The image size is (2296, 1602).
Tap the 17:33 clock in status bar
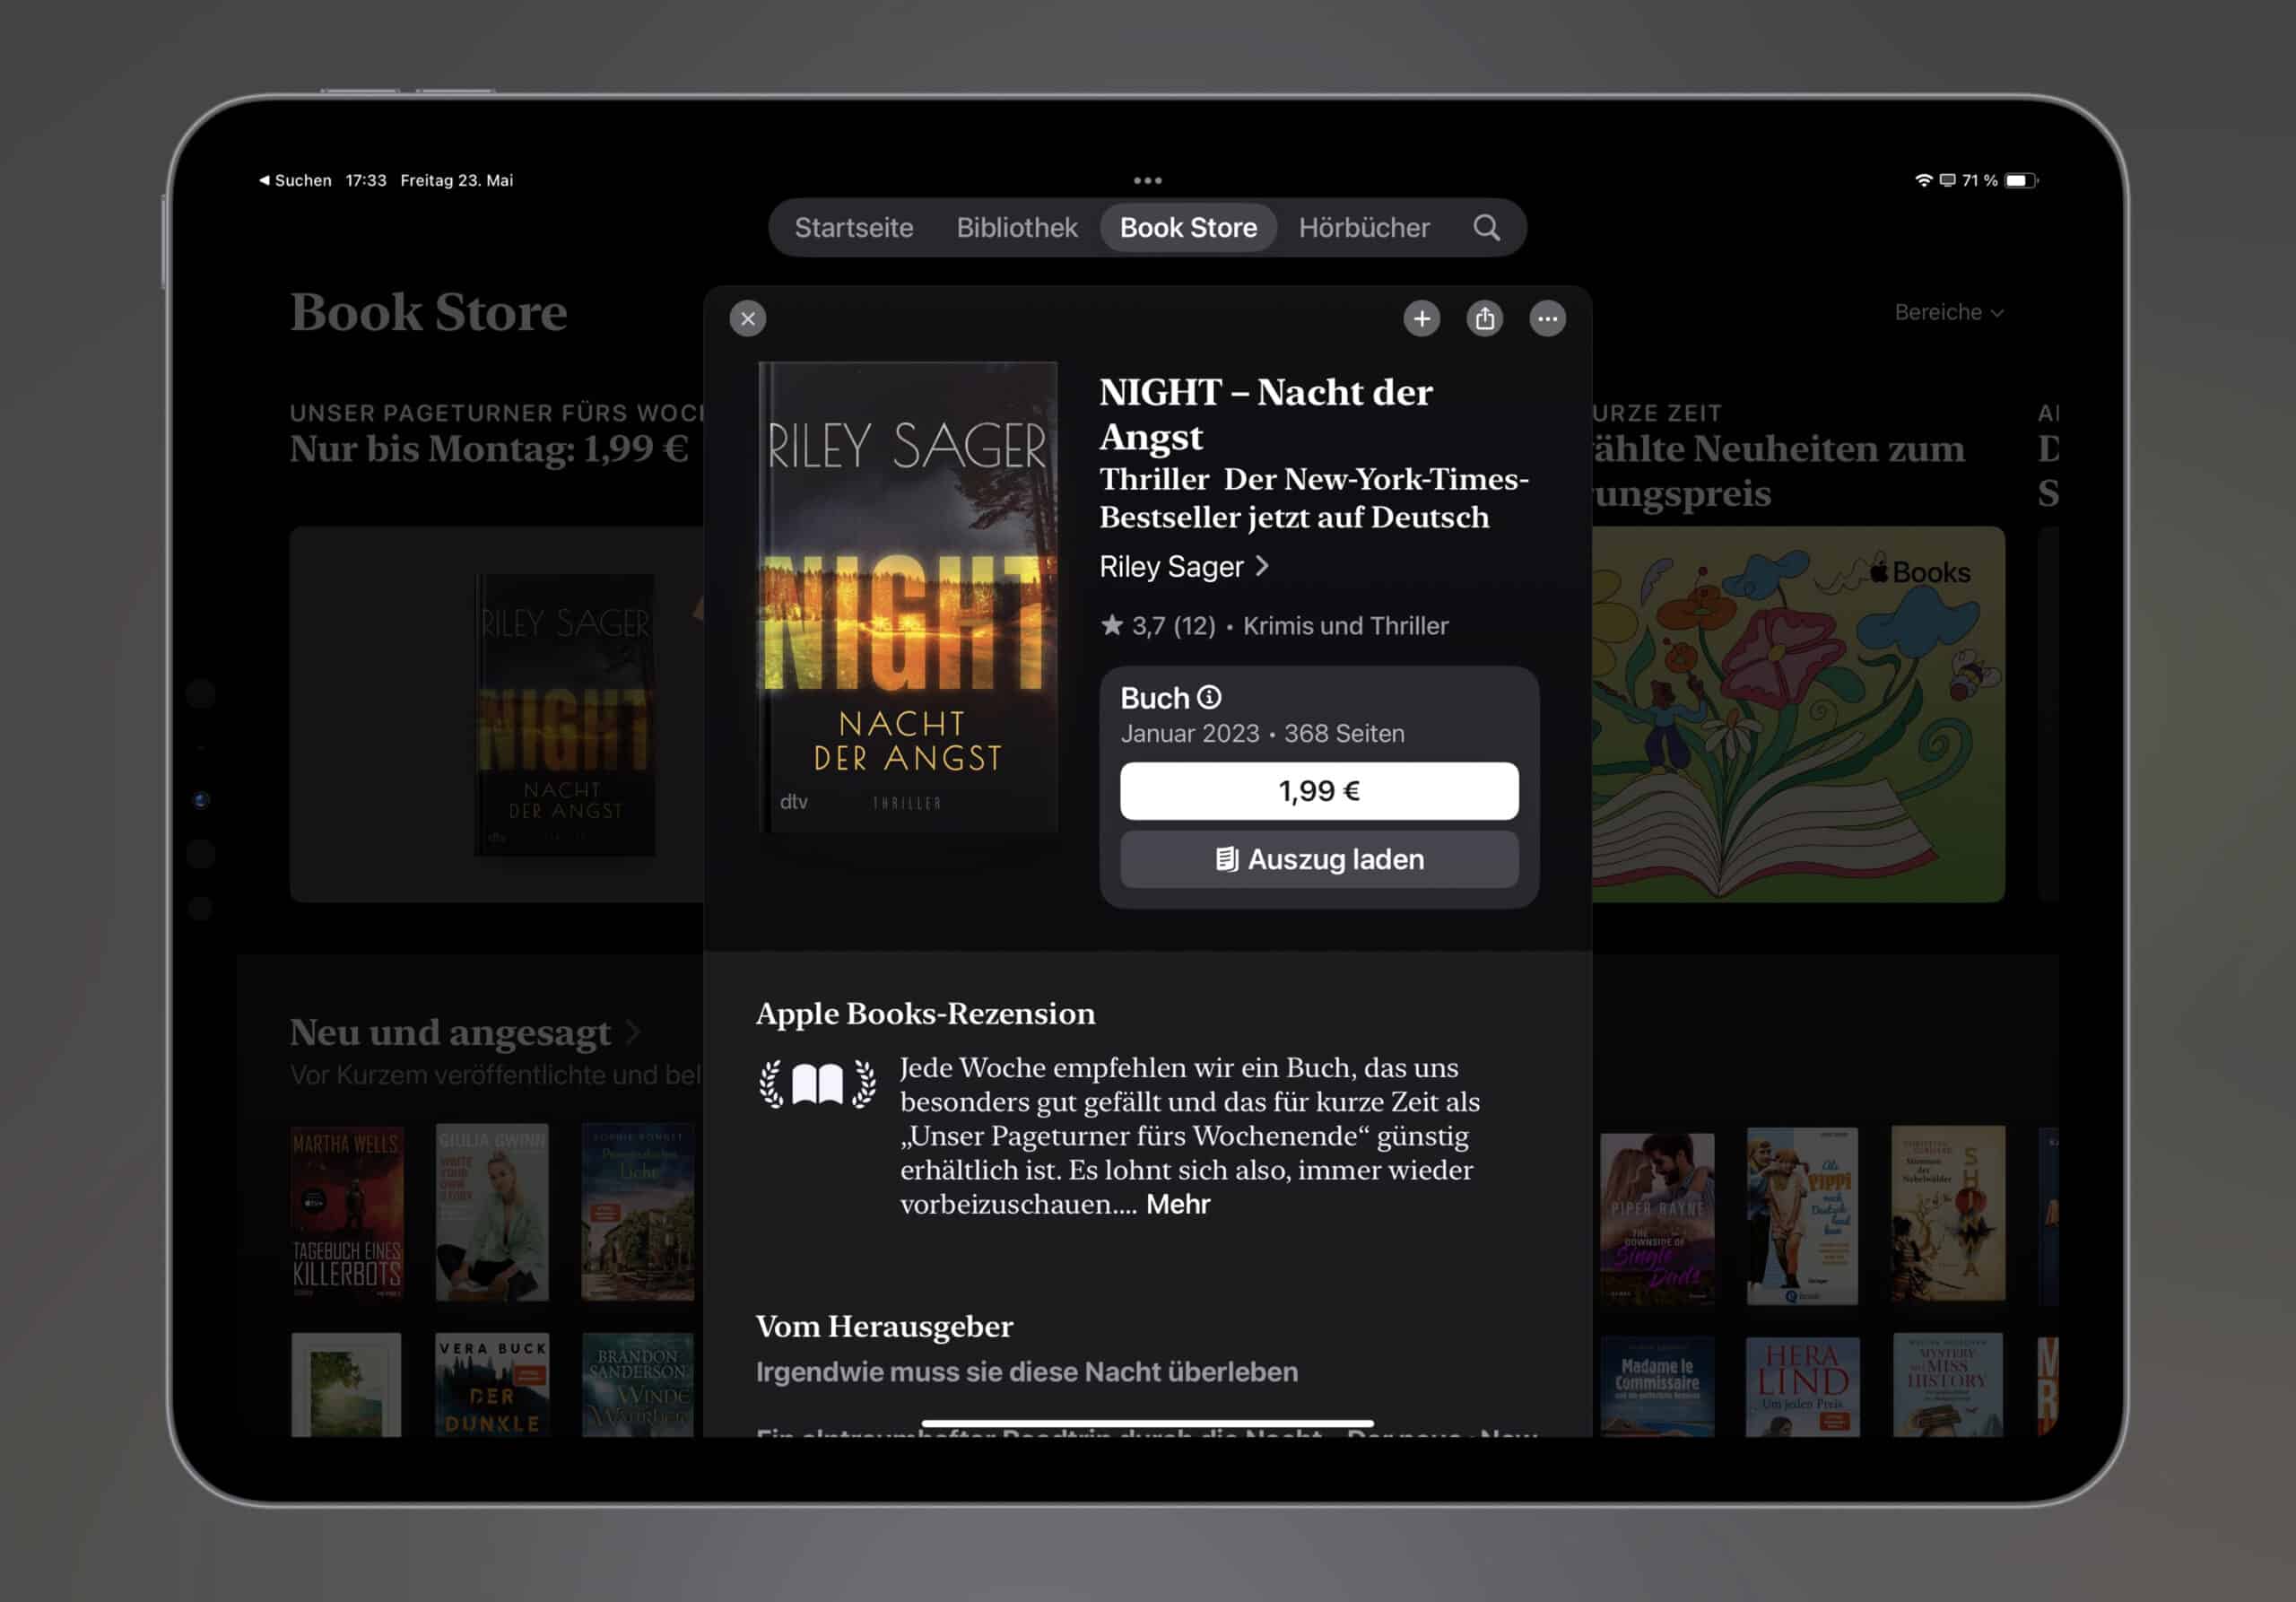(365, 180)
